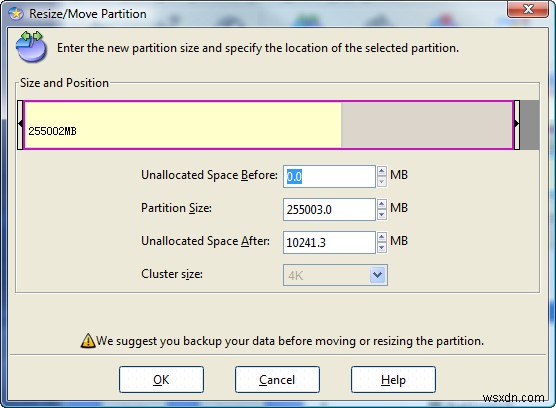Click the dark unallocated space after the partition
Viewport: 556px width, 408px height.
[x=530, y=125]
